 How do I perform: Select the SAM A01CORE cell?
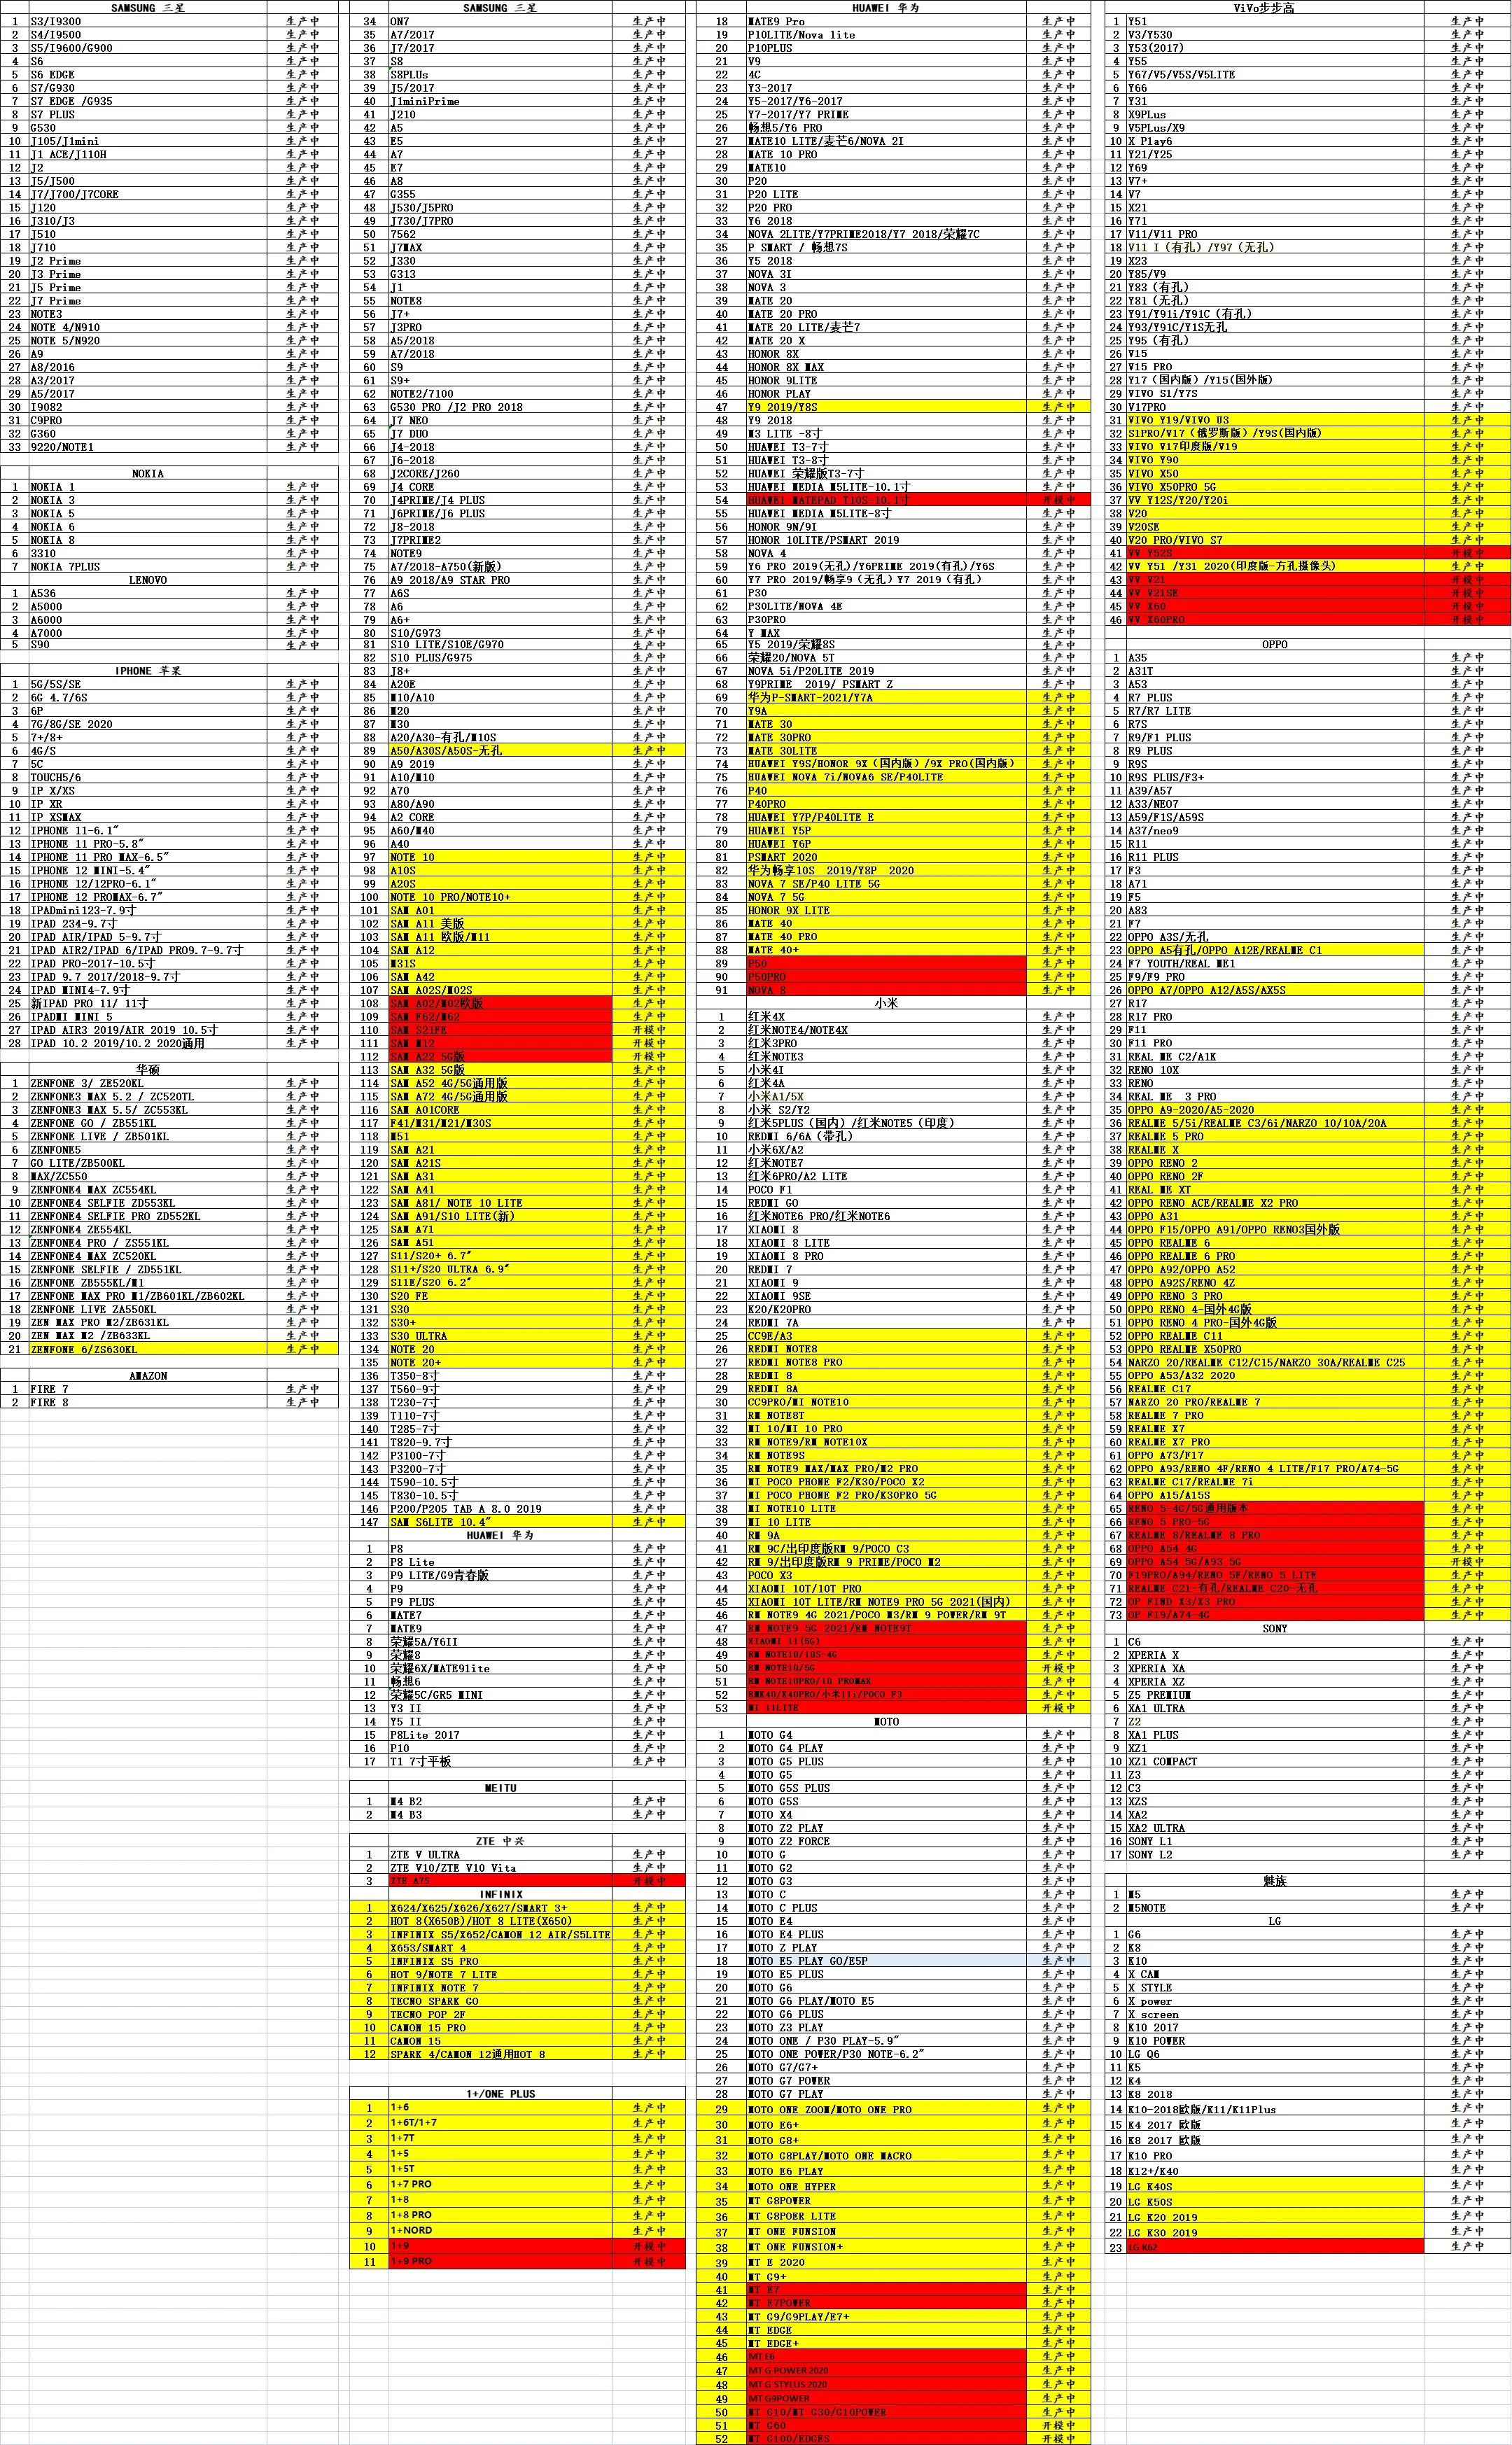(500, 1110)
